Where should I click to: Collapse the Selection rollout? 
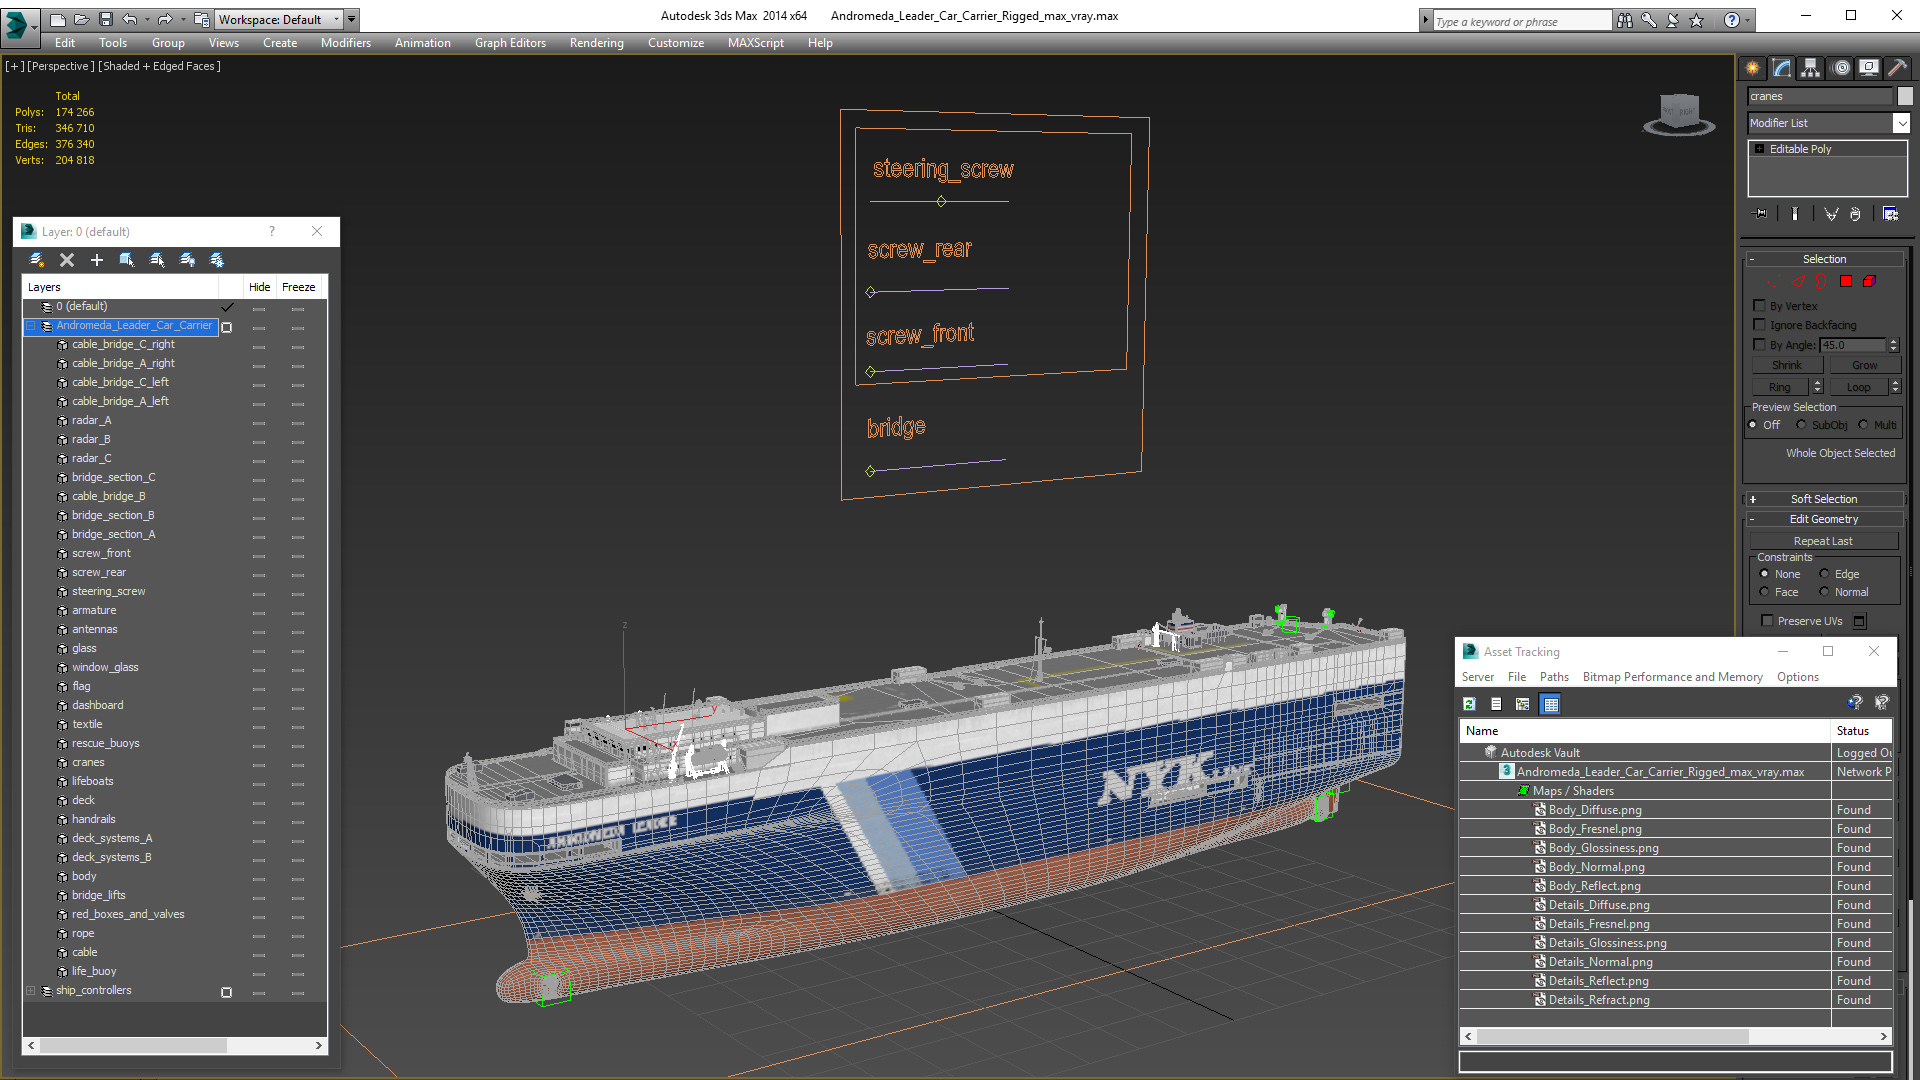[x=1823, y=259]
